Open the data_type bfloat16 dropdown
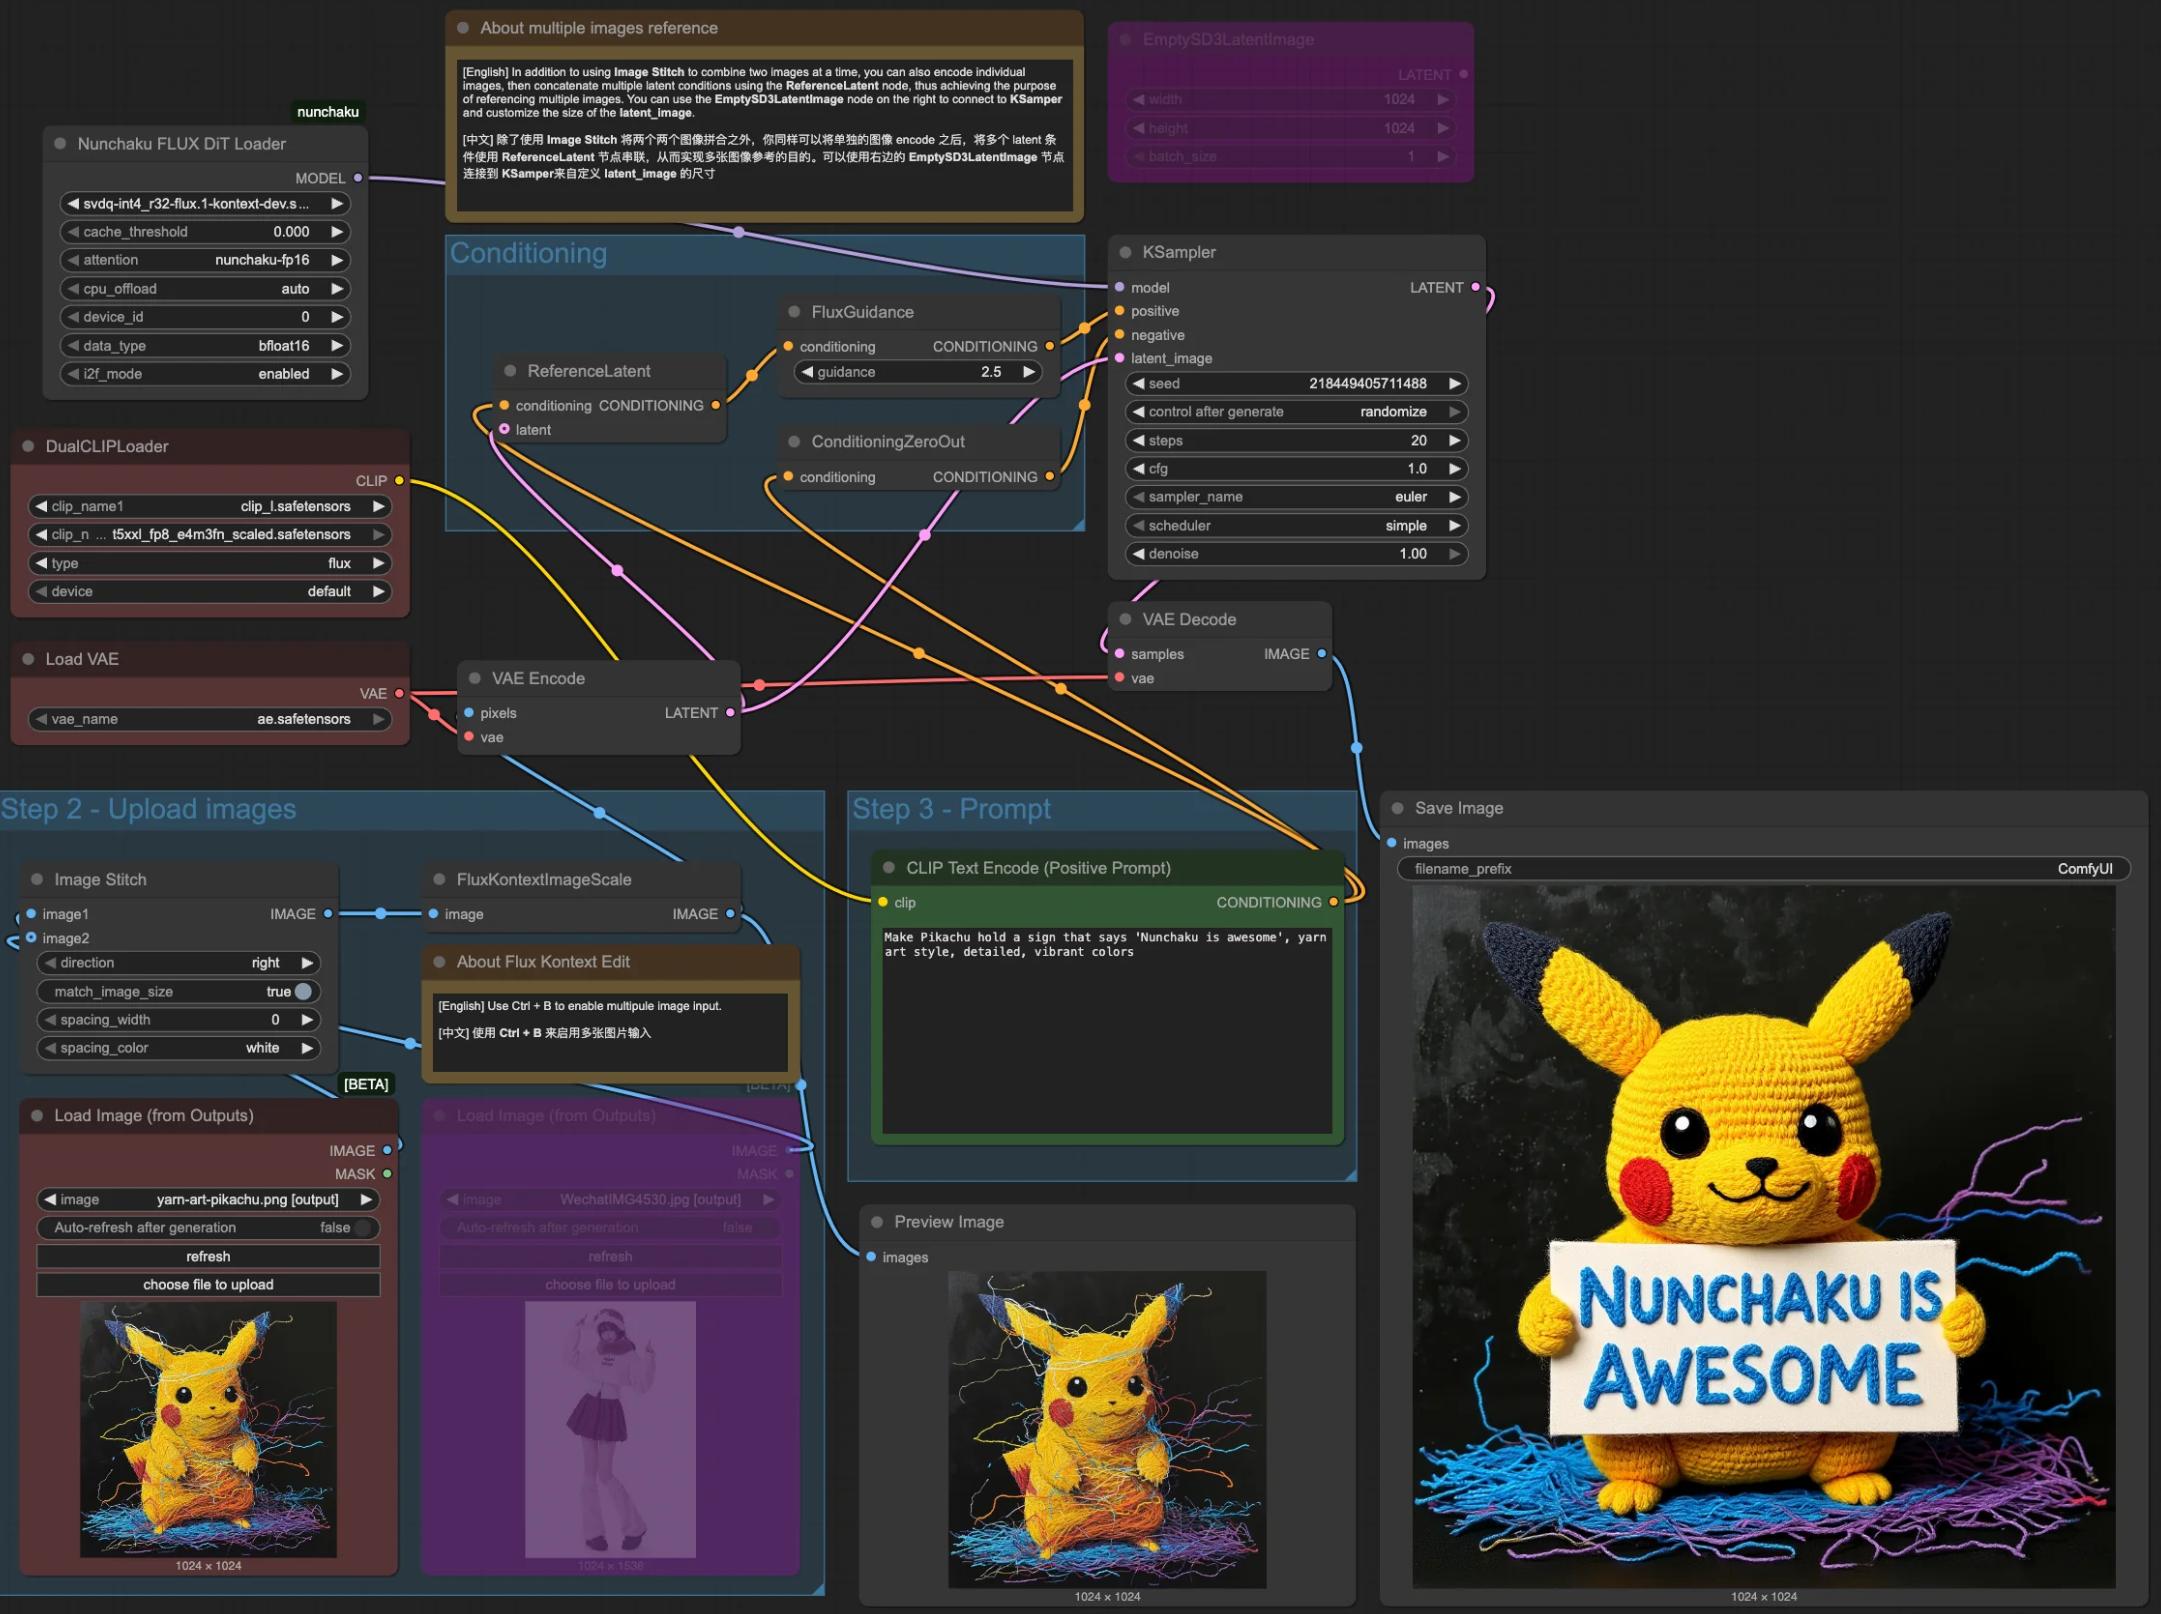Screen dimensions: 2161x1614 (x=205, y=346)
